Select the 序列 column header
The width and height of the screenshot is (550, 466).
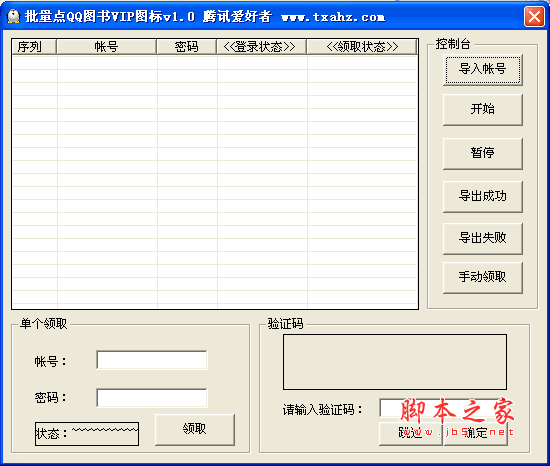tap(34, 47)
